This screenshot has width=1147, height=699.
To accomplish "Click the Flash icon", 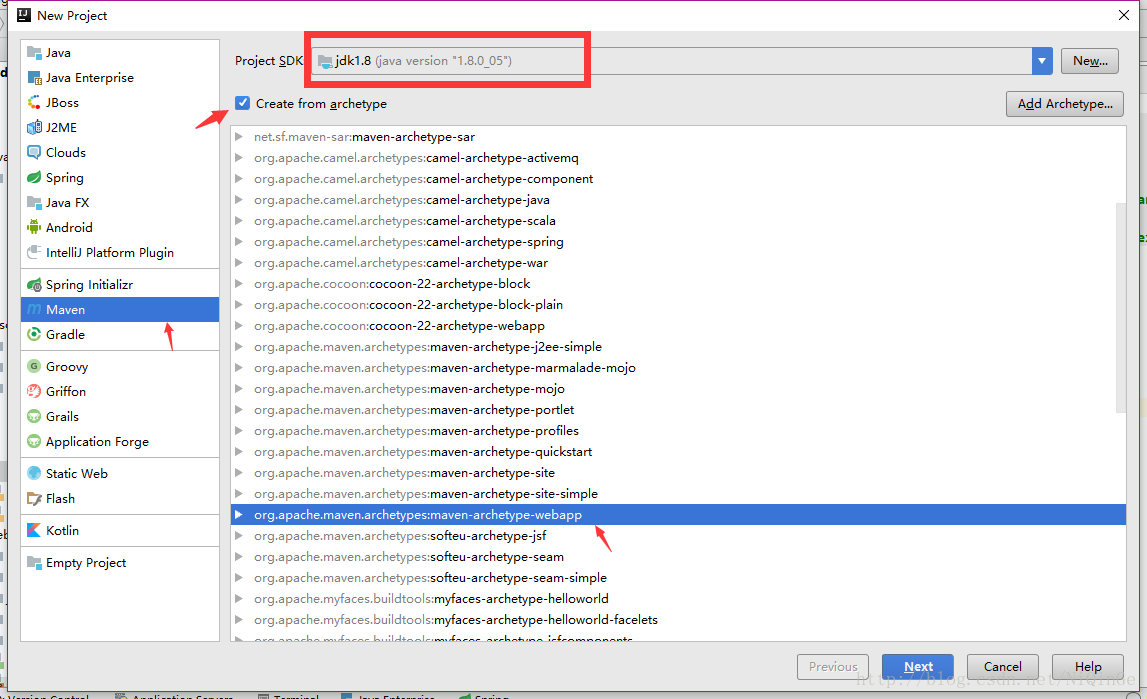I will click(x=34, y=499).
